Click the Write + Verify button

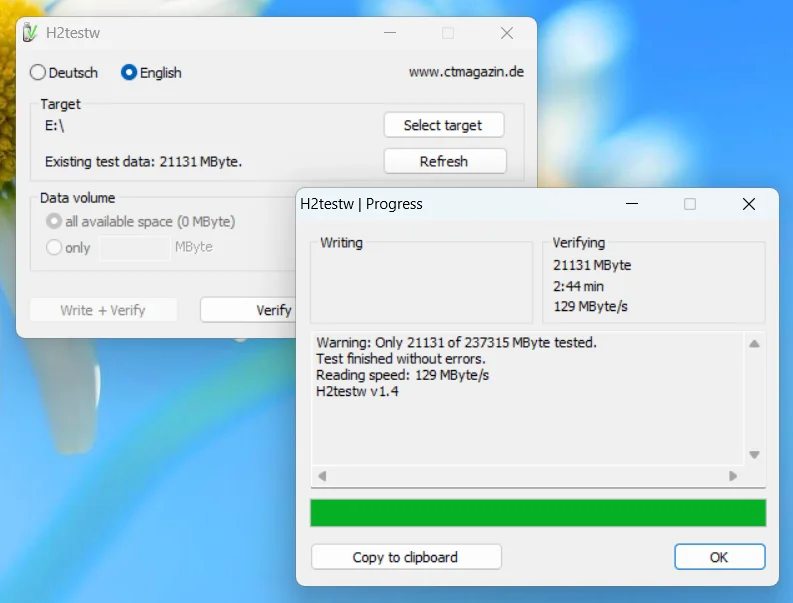point(103,310)
